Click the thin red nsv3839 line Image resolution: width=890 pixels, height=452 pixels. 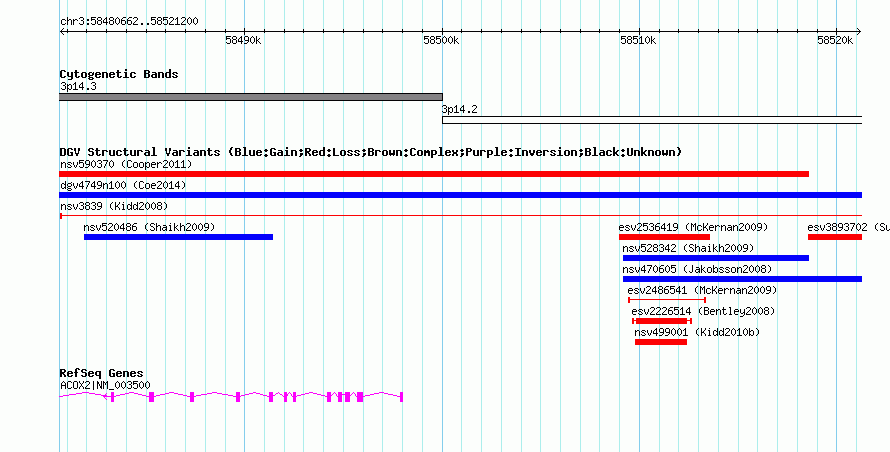461,216
